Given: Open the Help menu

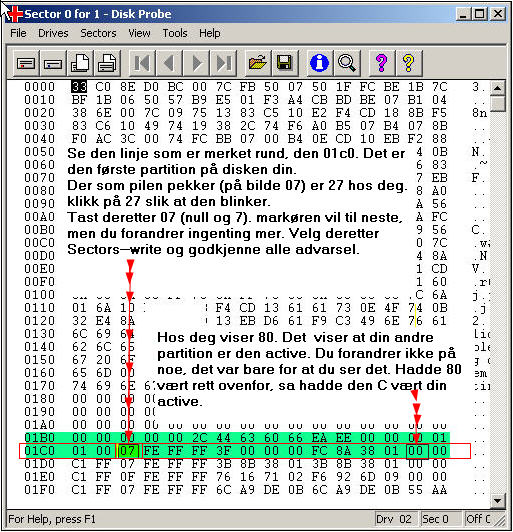Looking at the screenshot, I should point(210,33).
